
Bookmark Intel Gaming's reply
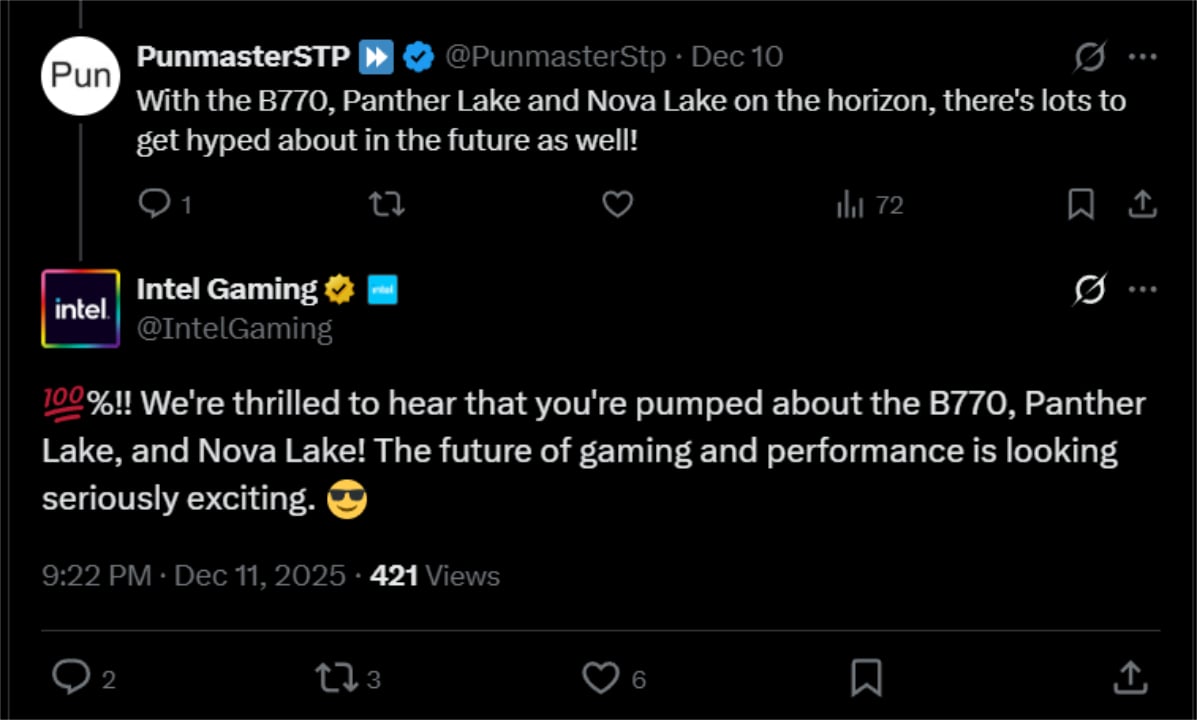(865, 677)
